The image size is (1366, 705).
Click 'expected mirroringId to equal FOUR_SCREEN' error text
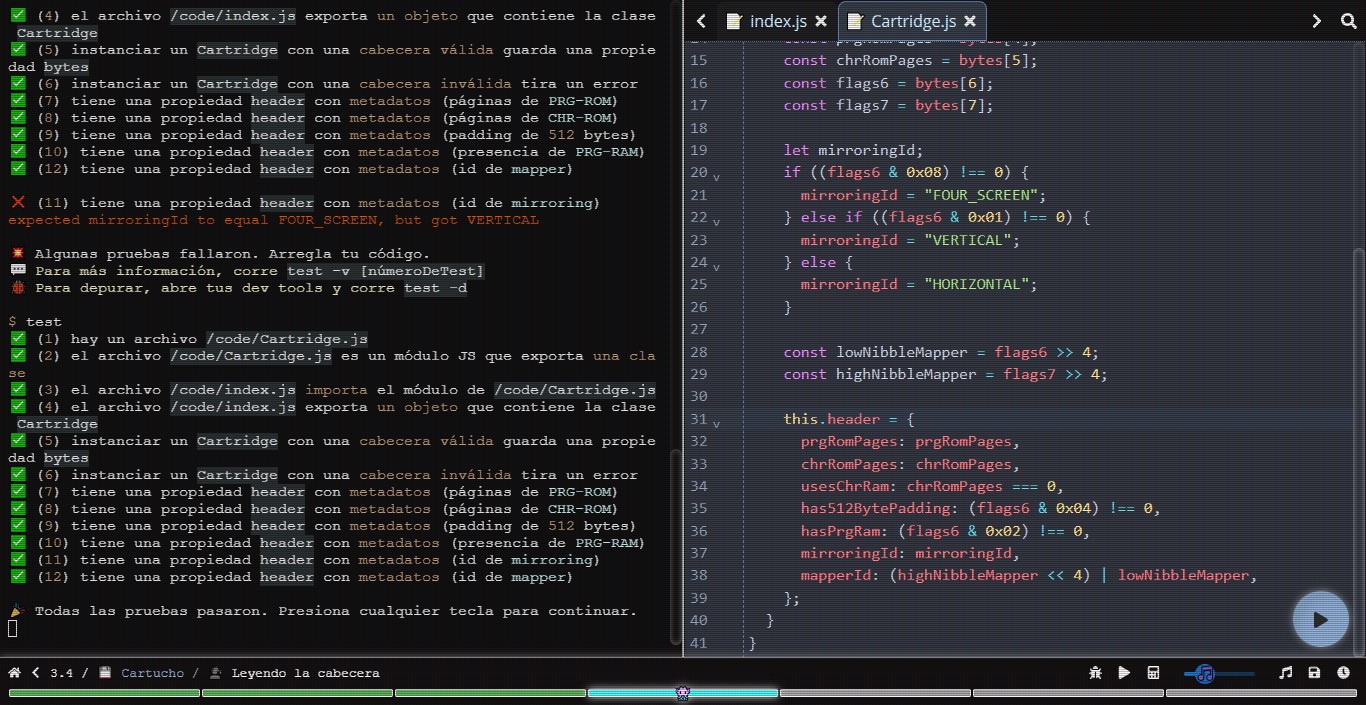[x=273, y=220]
